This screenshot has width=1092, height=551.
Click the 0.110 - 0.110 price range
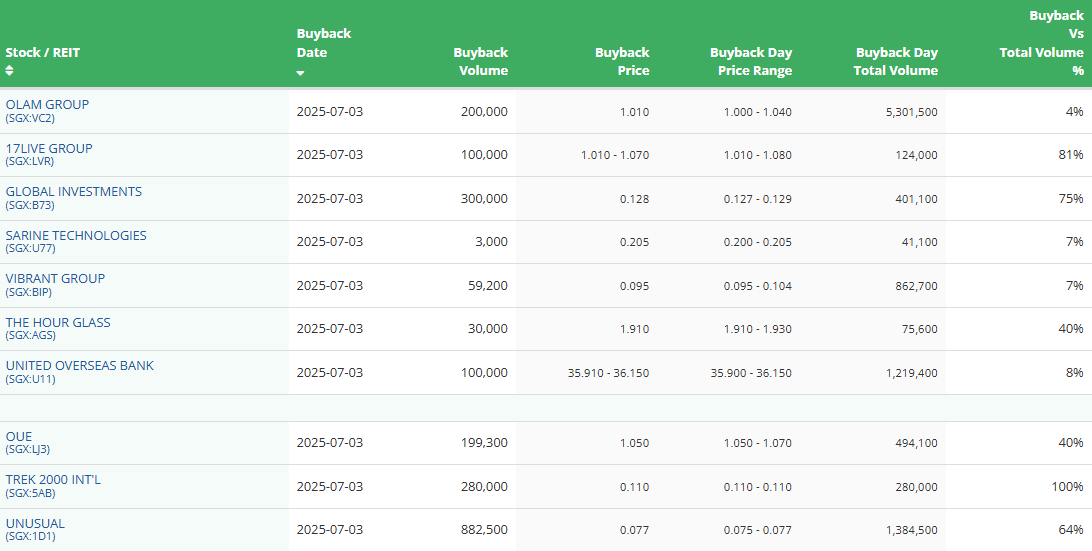(x=758, y=487)
